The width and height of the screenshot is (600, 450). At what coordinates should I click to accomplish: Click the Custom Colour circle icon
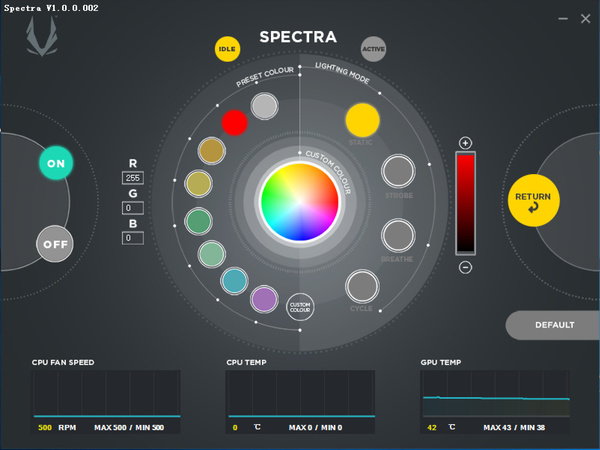(300, 307)
